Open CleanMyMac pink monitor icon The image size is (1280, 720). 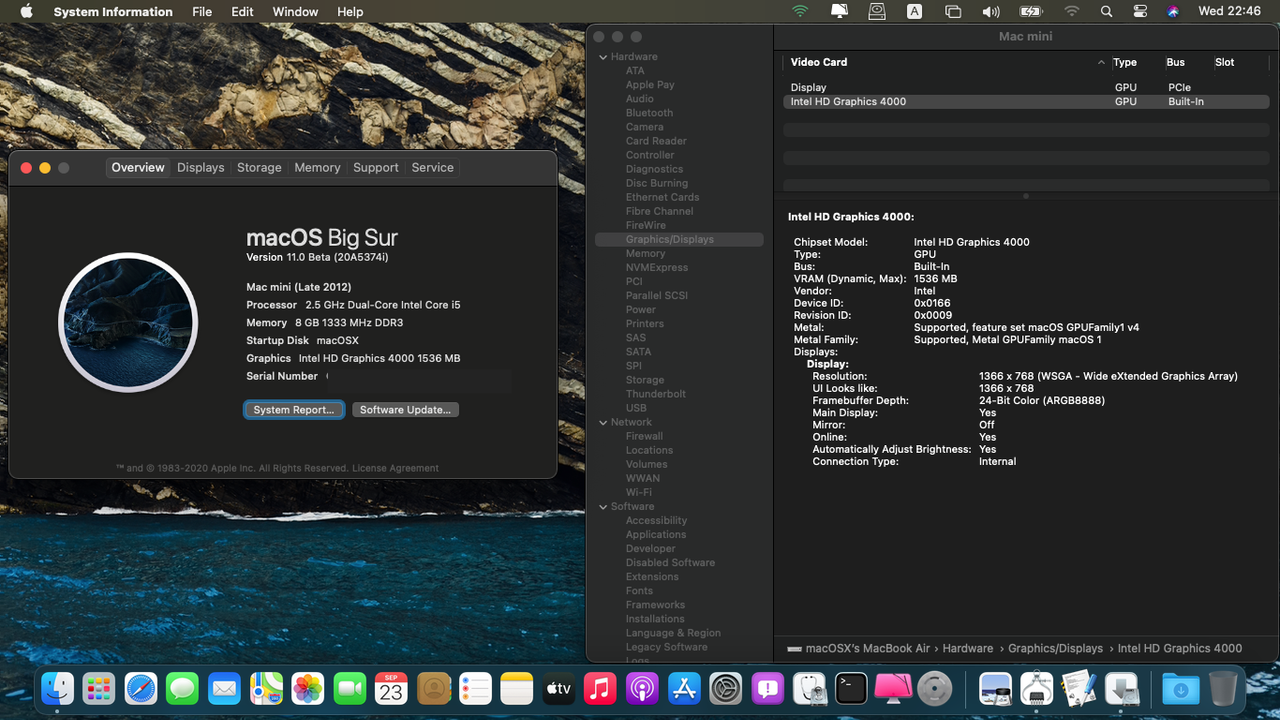[893, 688]
